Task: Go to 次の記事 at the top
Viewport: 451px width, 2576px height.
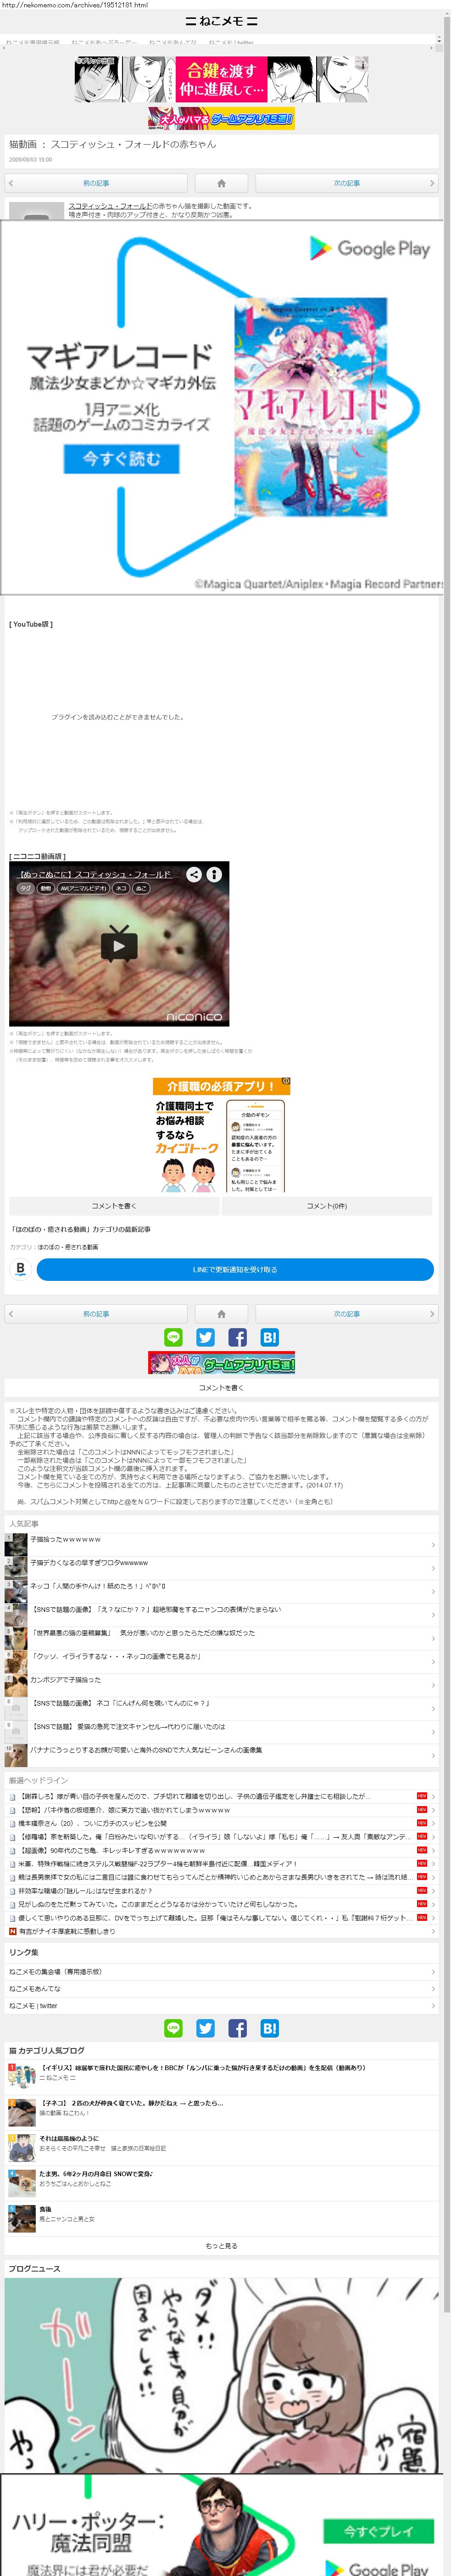Action: point(346,183)
